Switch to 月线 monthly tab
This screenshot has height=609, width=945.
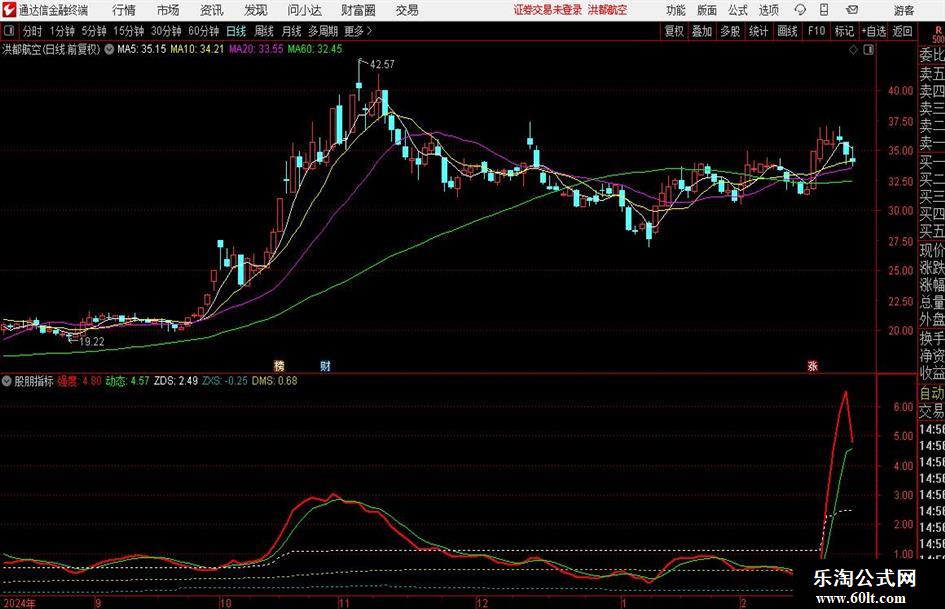(x=292, y=31)
